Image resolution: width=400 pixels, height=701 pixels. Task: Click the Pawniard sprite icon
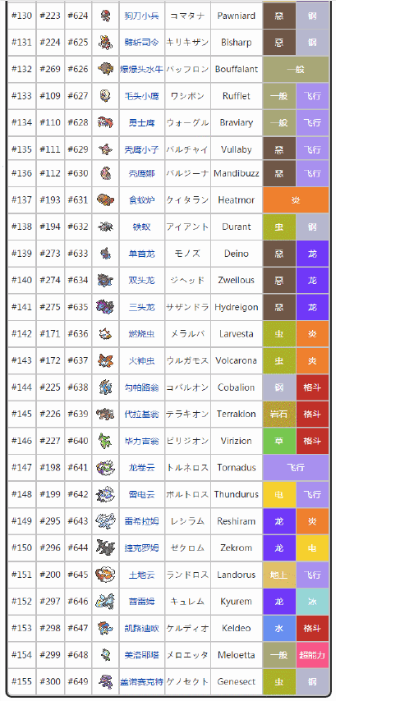coord(105,16)
